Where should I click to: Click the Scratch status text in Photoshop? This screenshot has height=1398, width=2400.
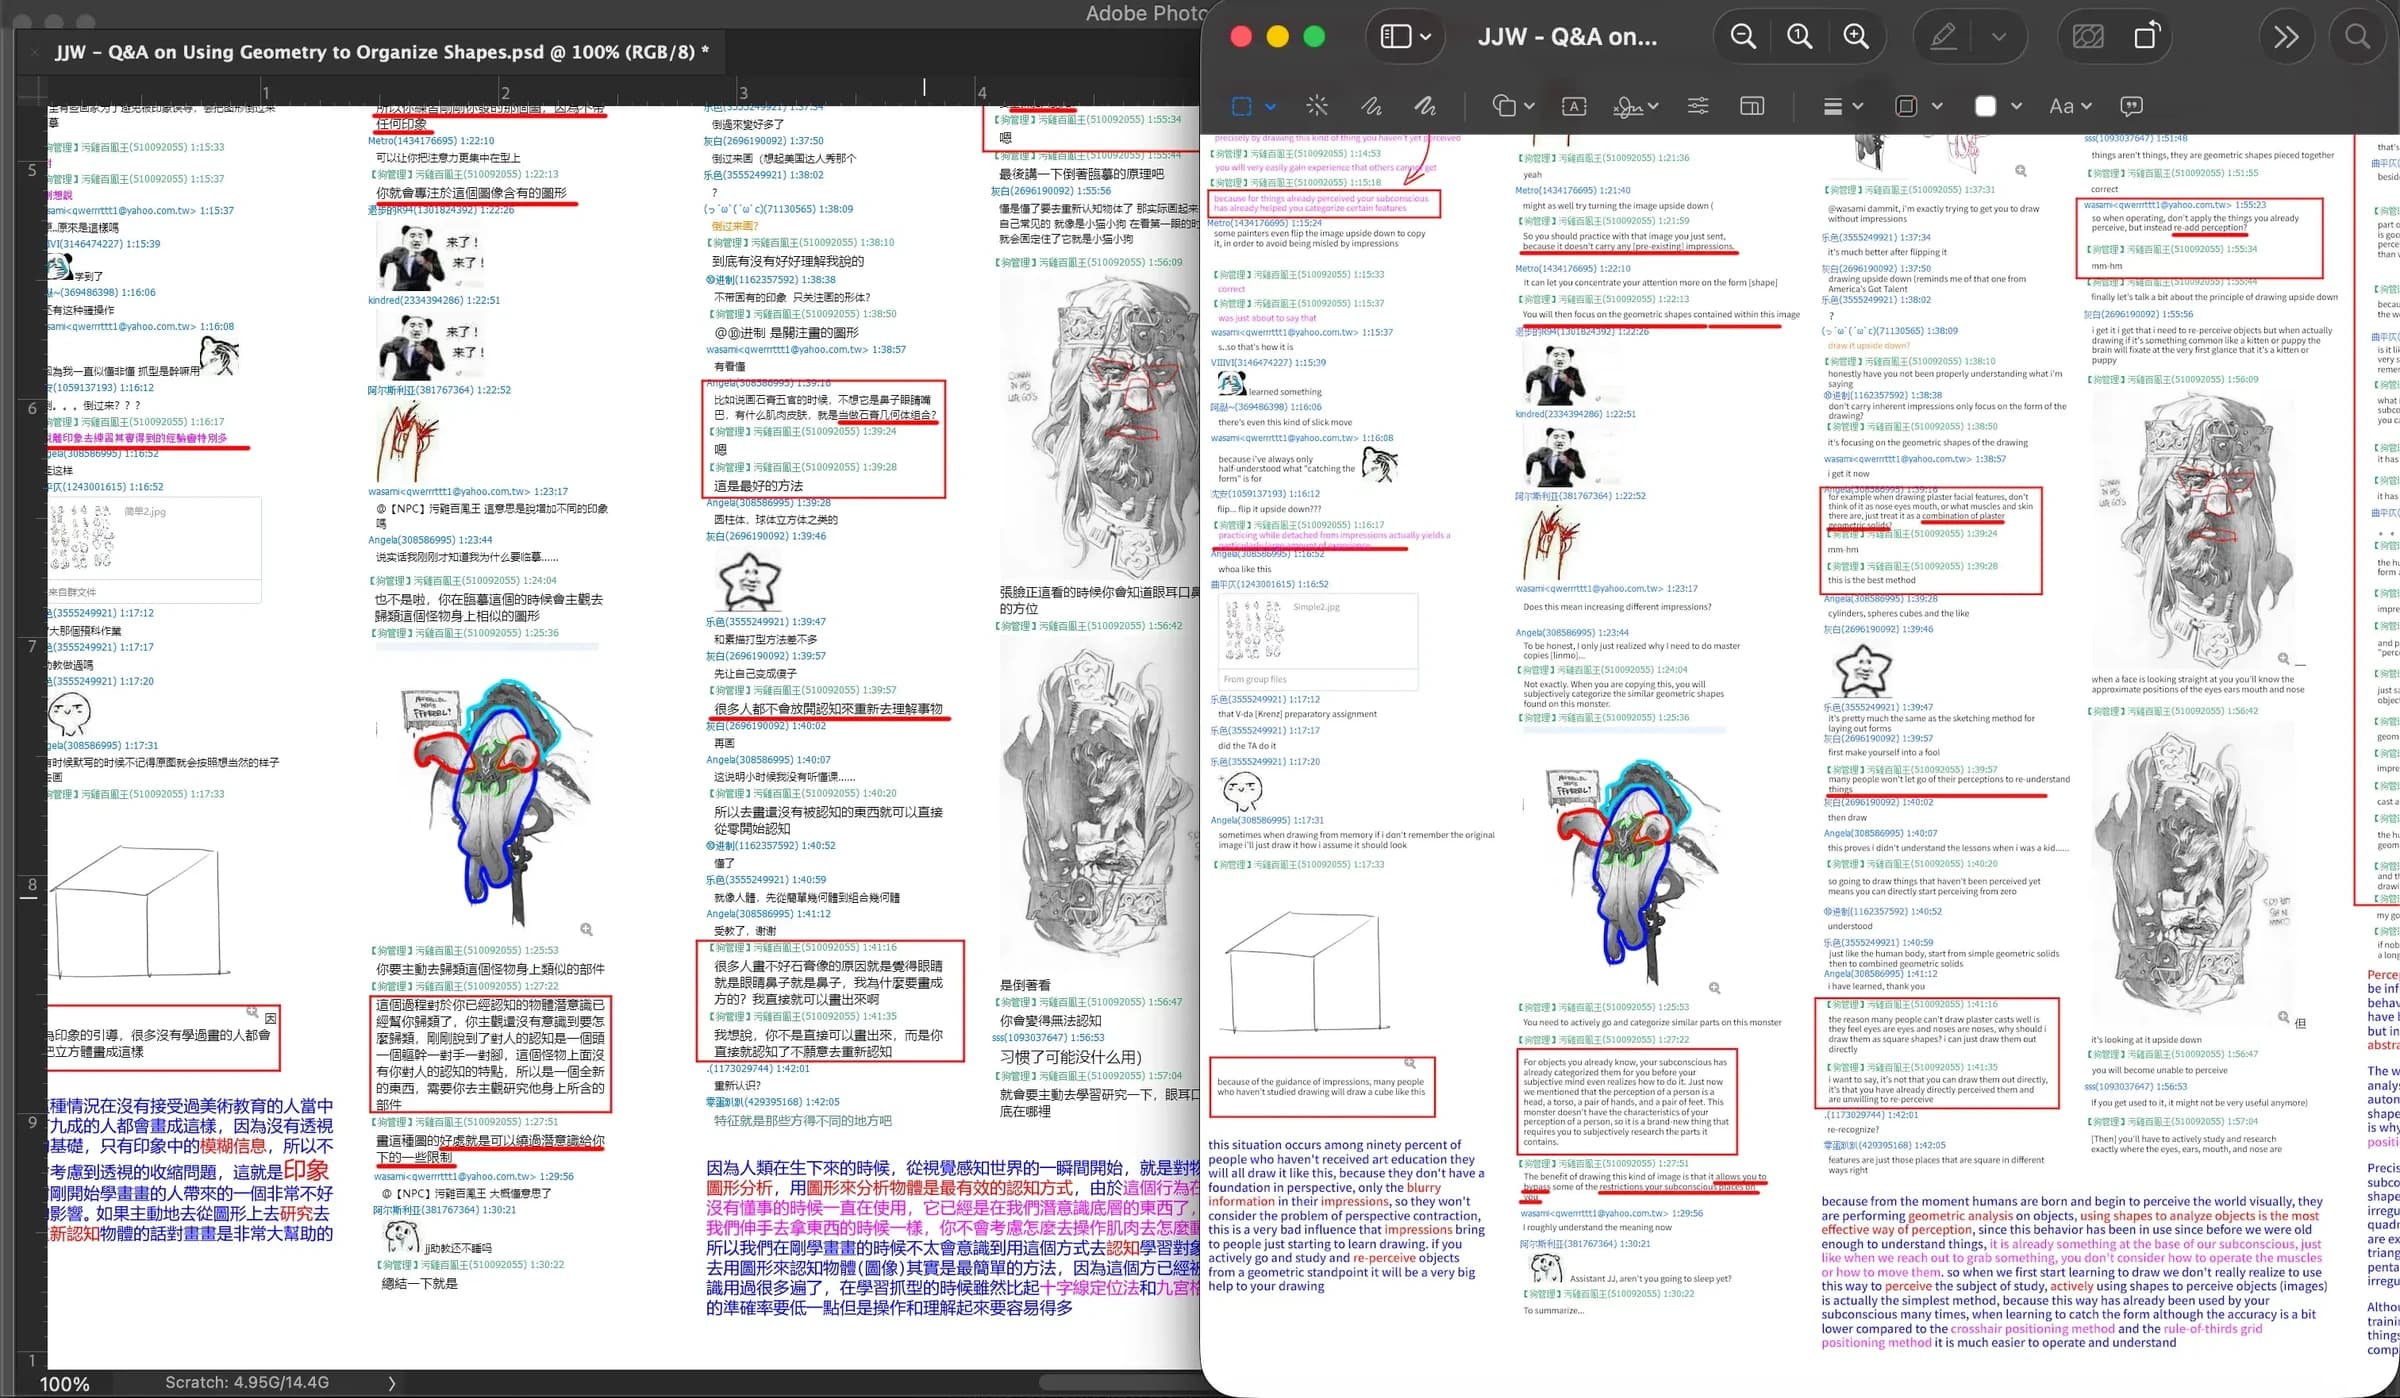point(246,1382)
